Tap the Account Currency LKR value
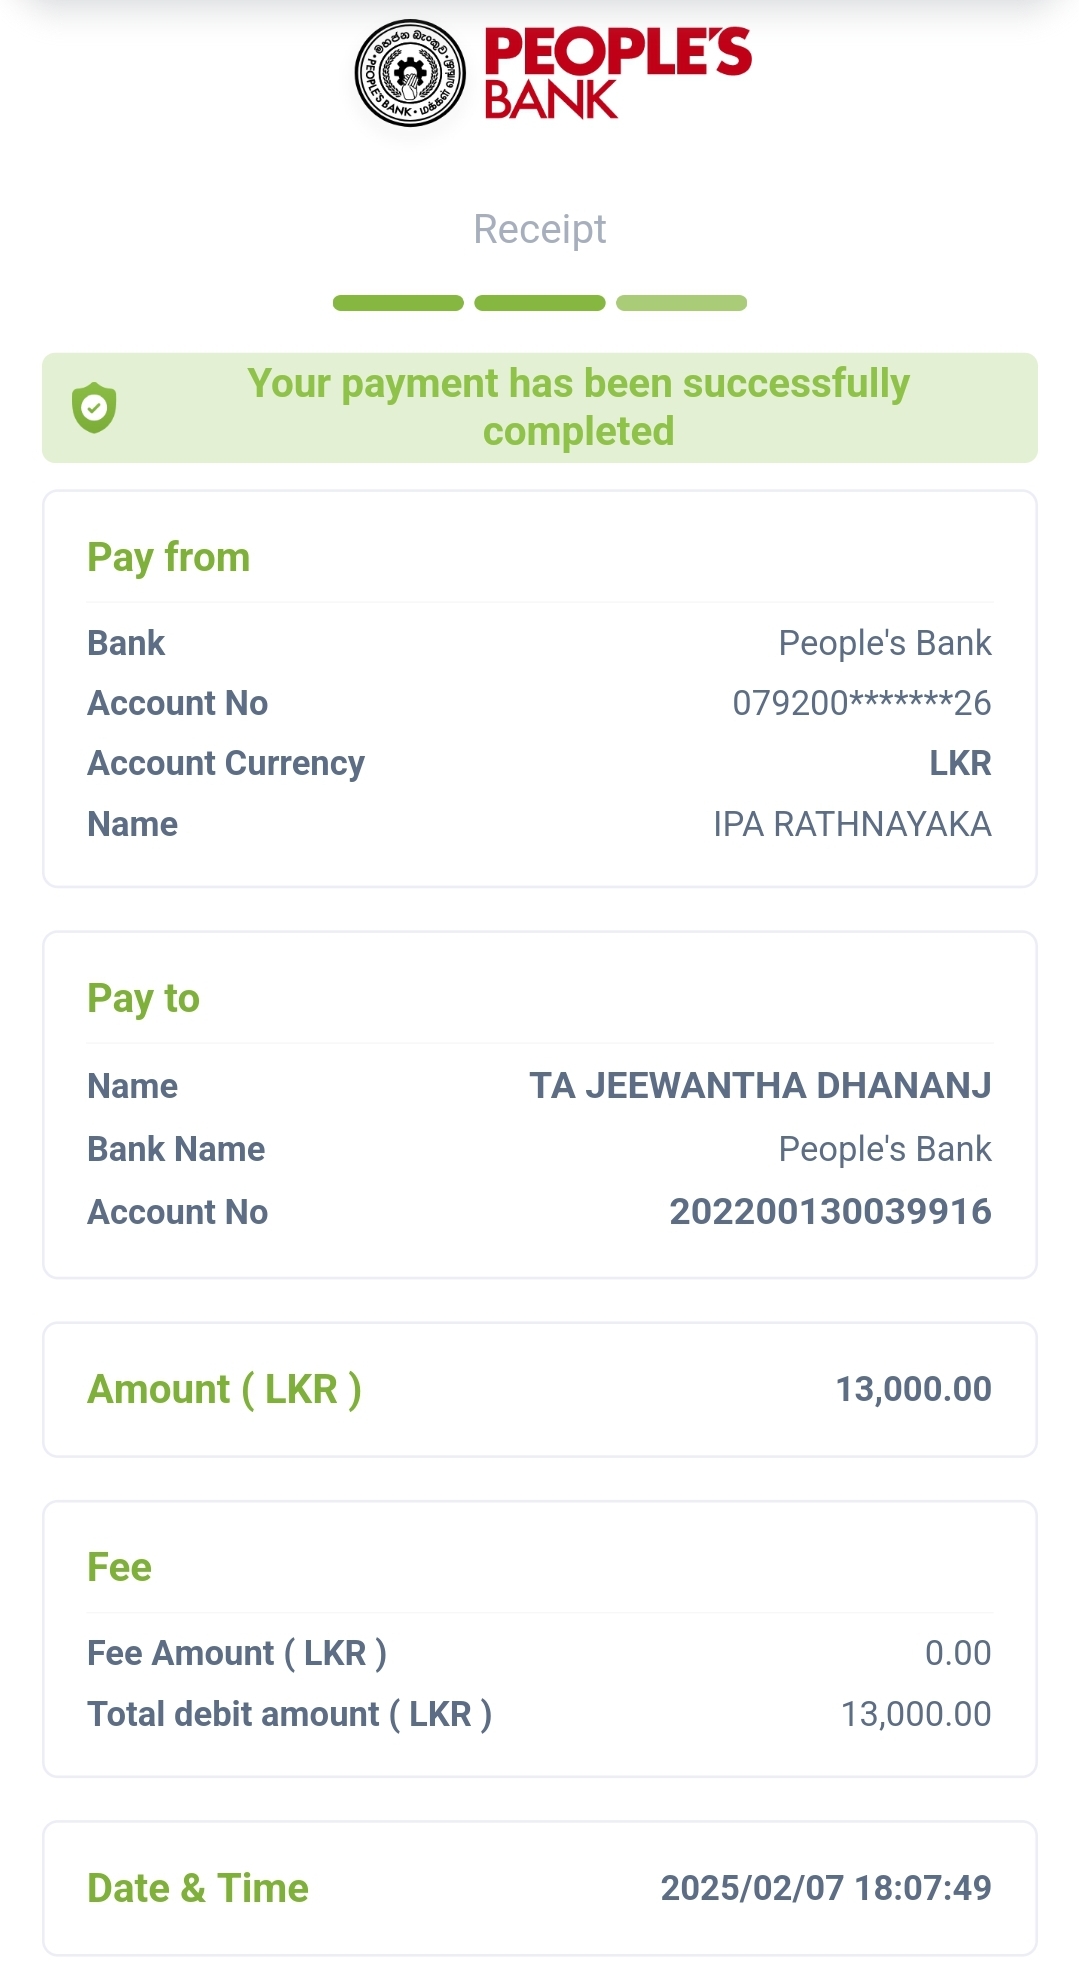 (x=960, y=763)
